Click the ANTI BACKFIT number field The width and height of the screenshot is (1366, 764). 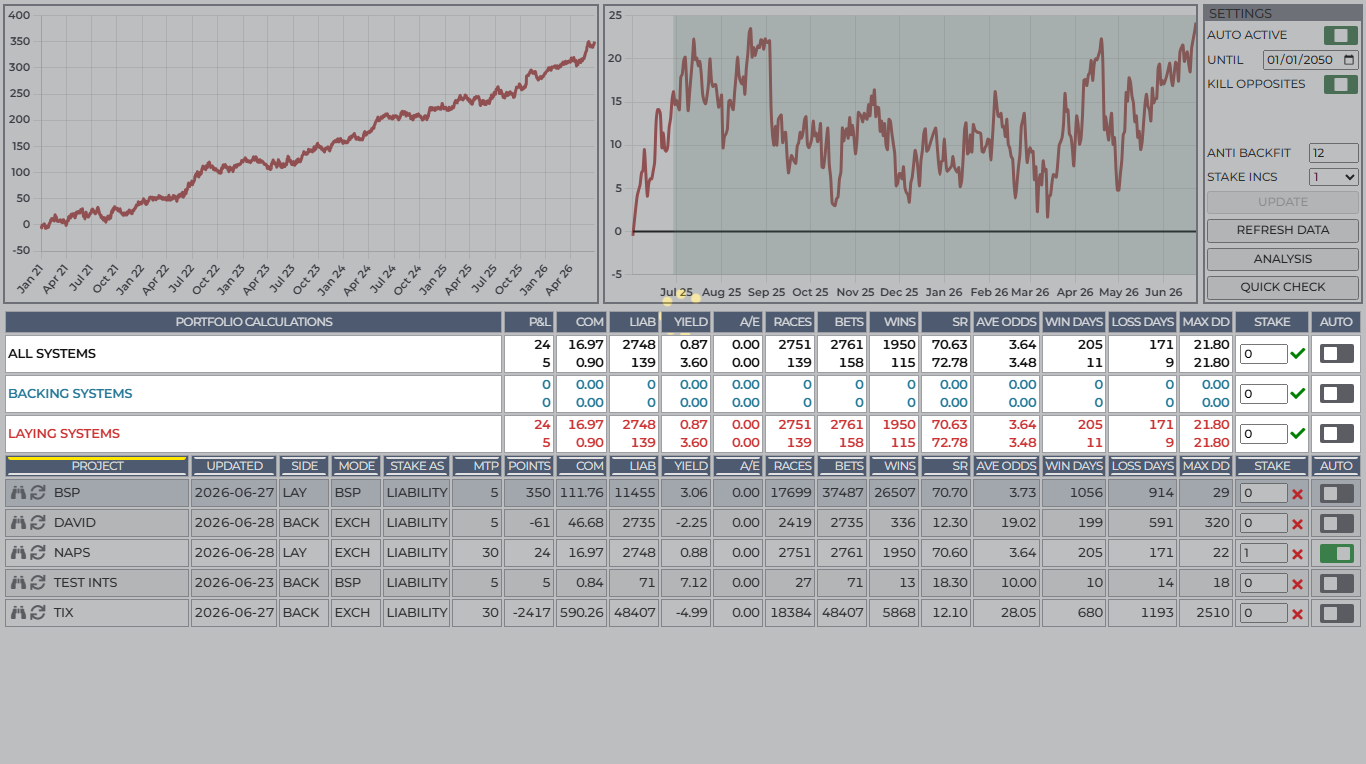click(1333, 153)
